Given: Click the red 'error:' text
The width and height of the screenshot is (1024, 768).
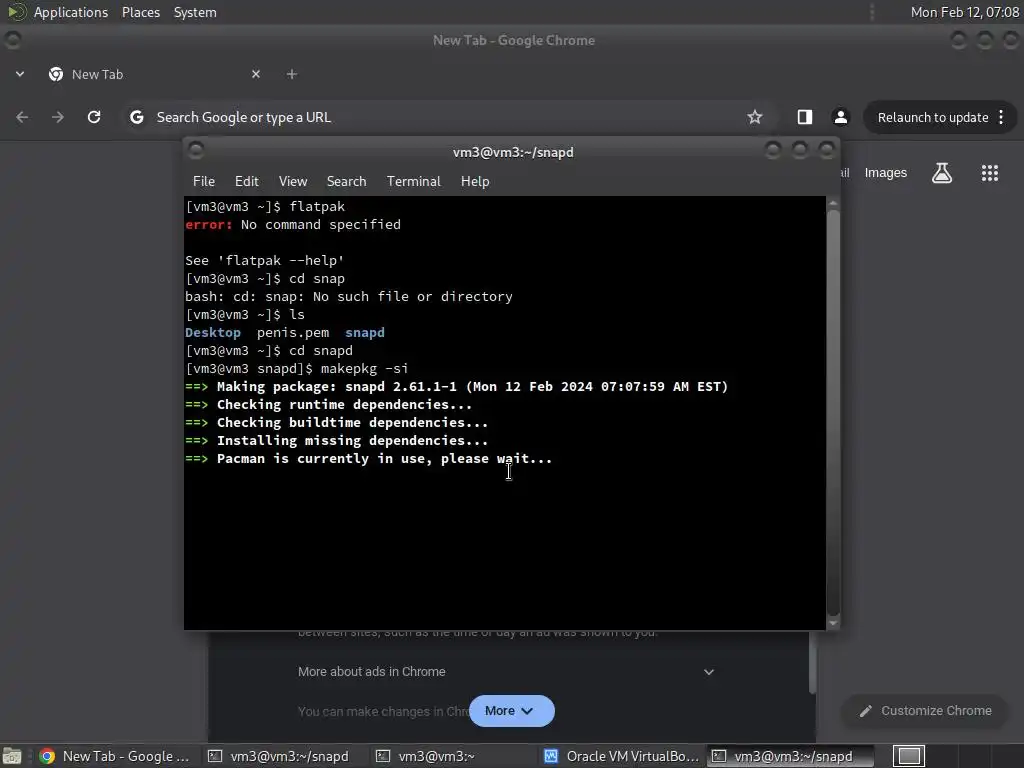Looking at the screenshot, I should [208, 225].
